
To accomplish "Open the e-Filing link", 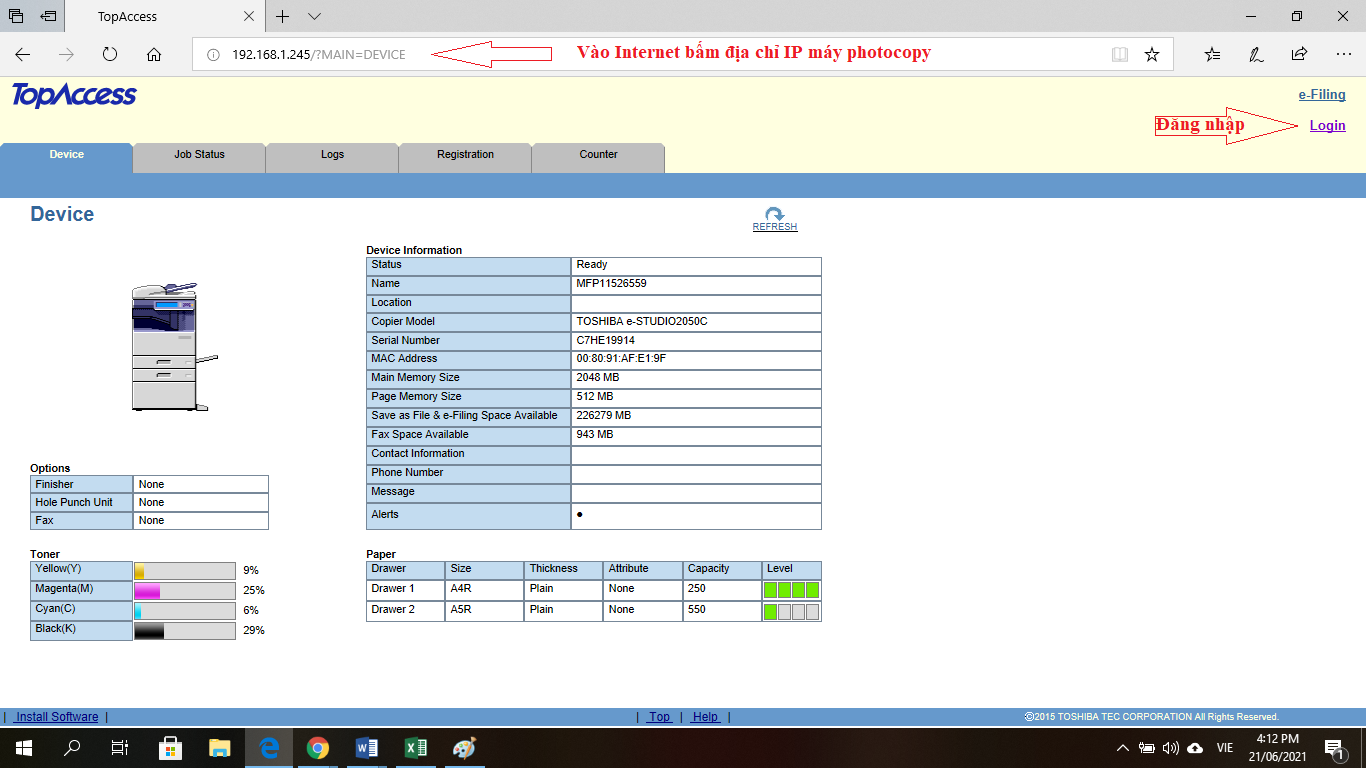I will (x=1321, y=95).
